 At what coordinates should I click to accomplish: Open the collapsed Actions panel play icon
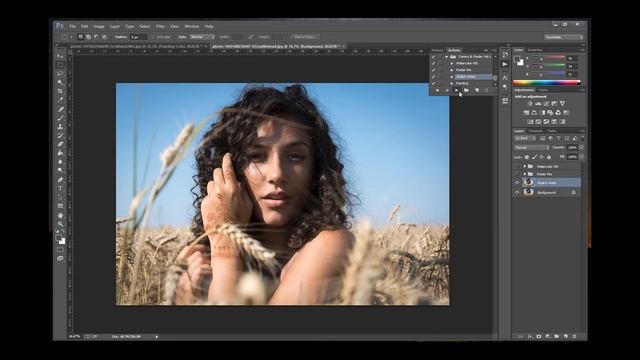pyautogui.click(x=505, y=64)
